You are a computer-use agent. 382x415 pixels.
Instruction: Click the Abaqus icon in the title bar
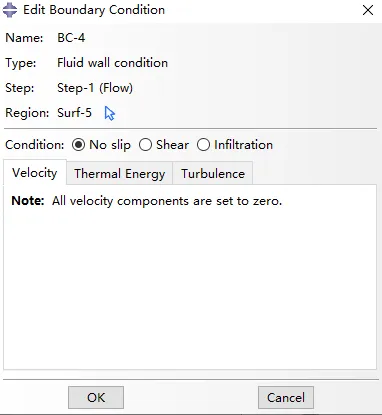(x=10, y=10)
